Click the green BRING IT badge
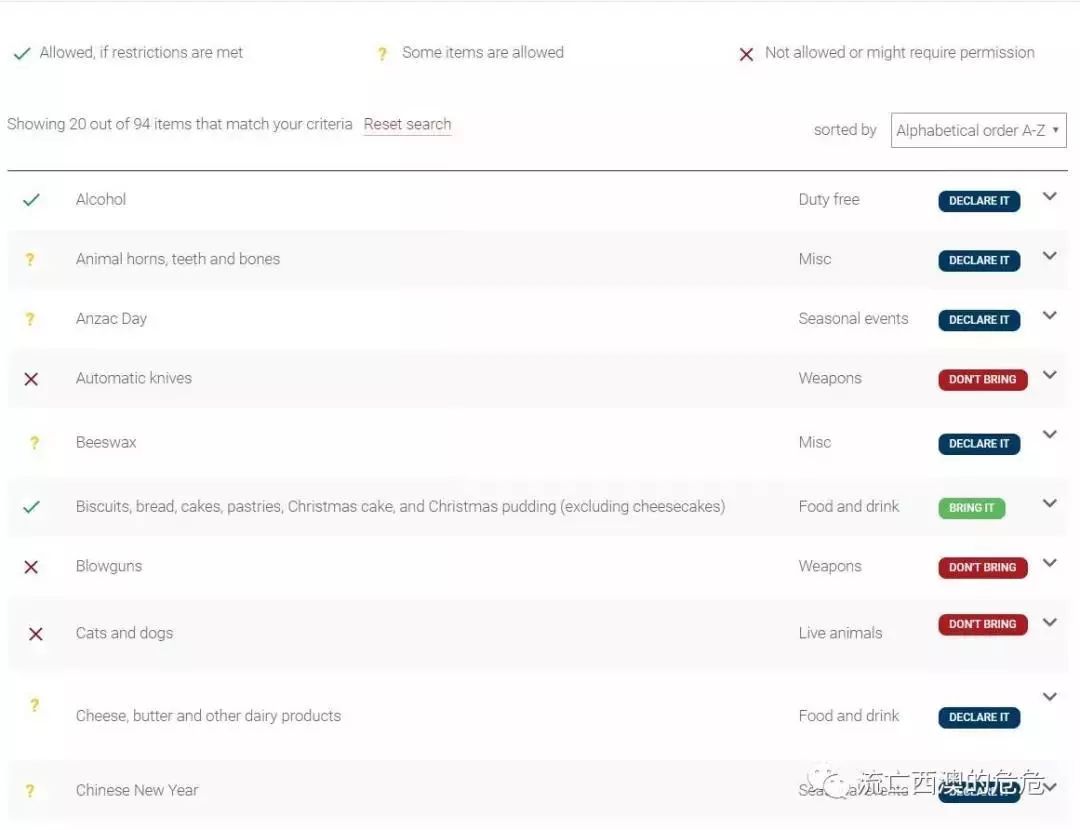 click(971, 508)
